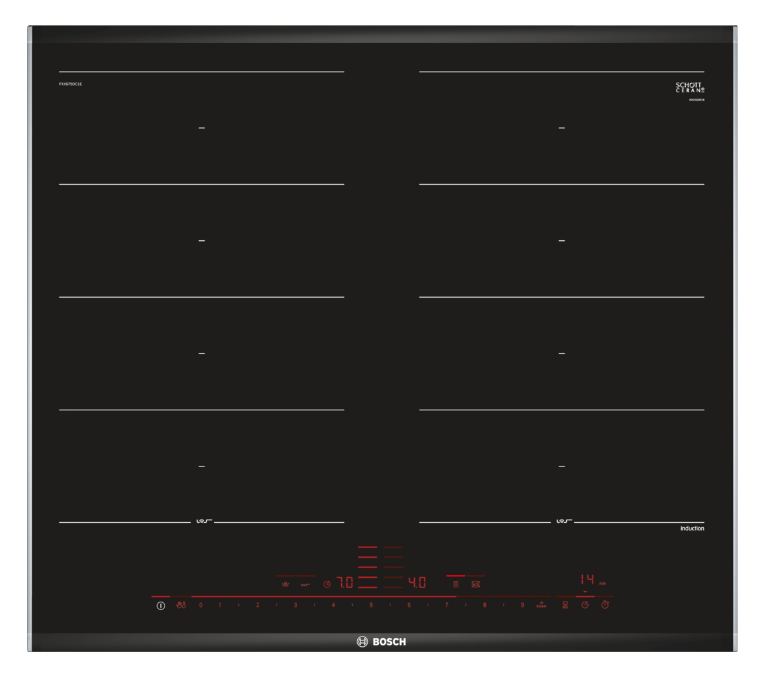Open the 14 min timer display
This screenshot has width=758, height=681.
click(586, 580)
